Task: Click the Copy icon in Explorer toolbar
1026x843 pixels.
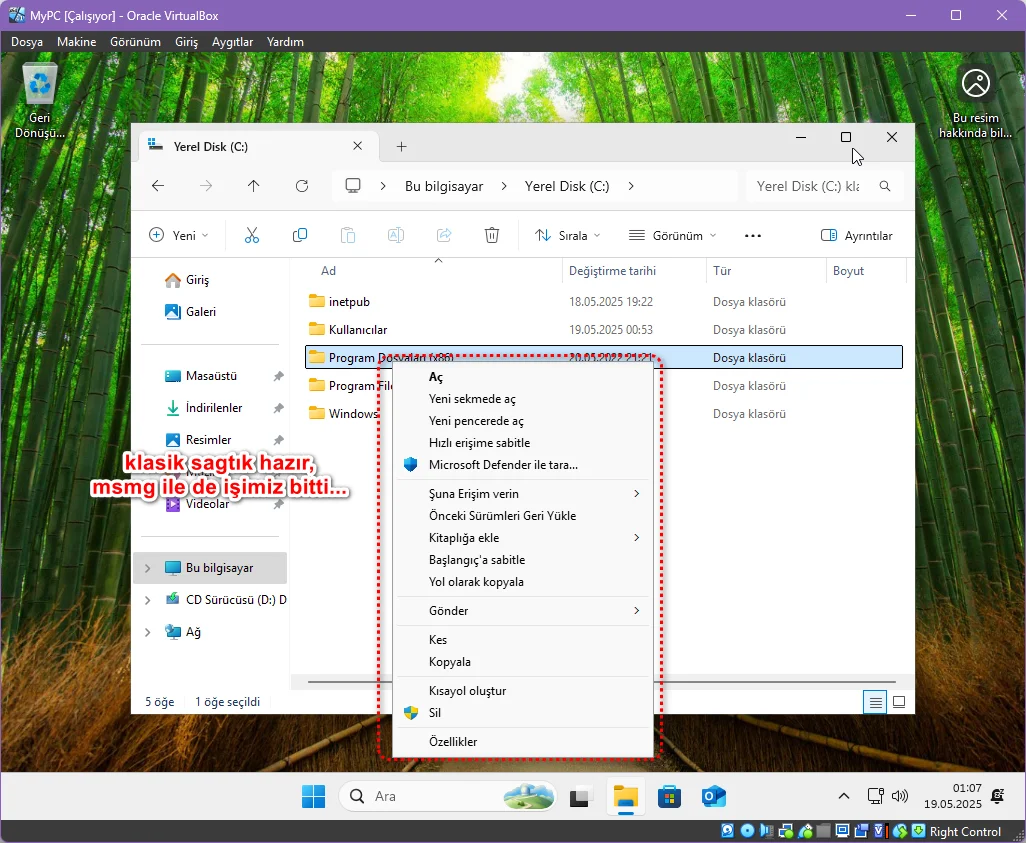Action: coord(300,236)
